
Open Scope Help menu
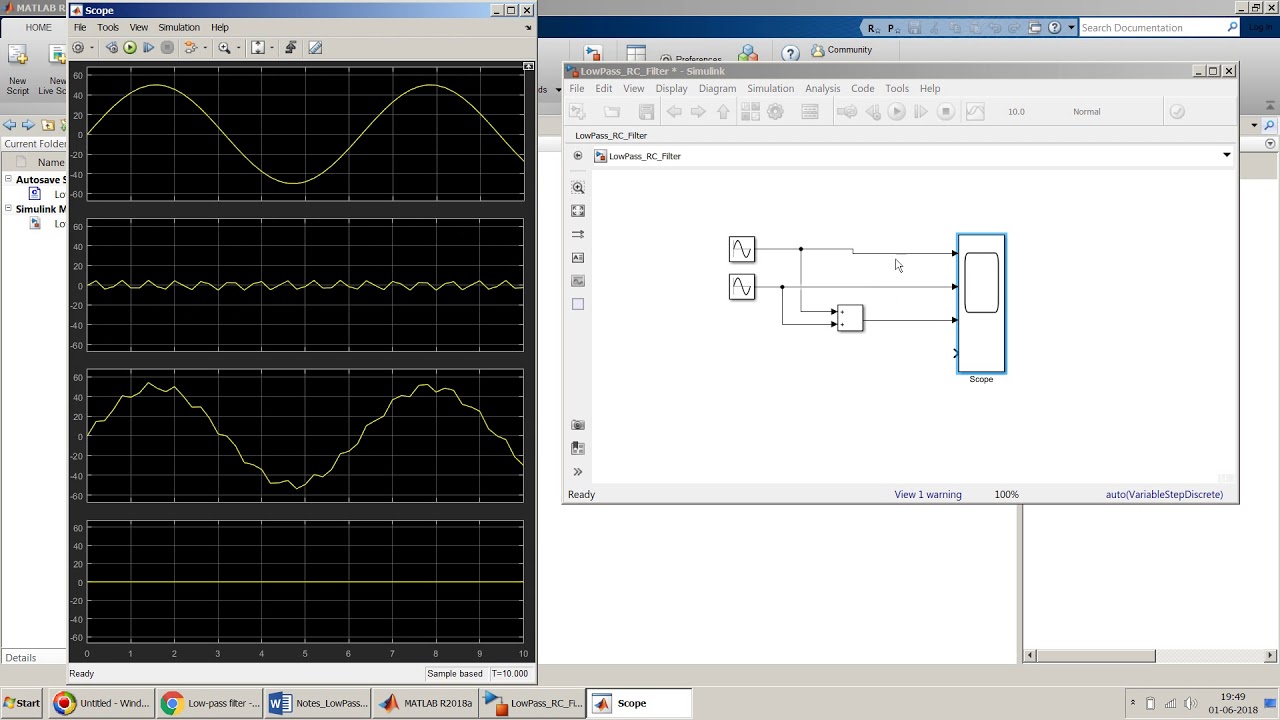pos(220,27)
